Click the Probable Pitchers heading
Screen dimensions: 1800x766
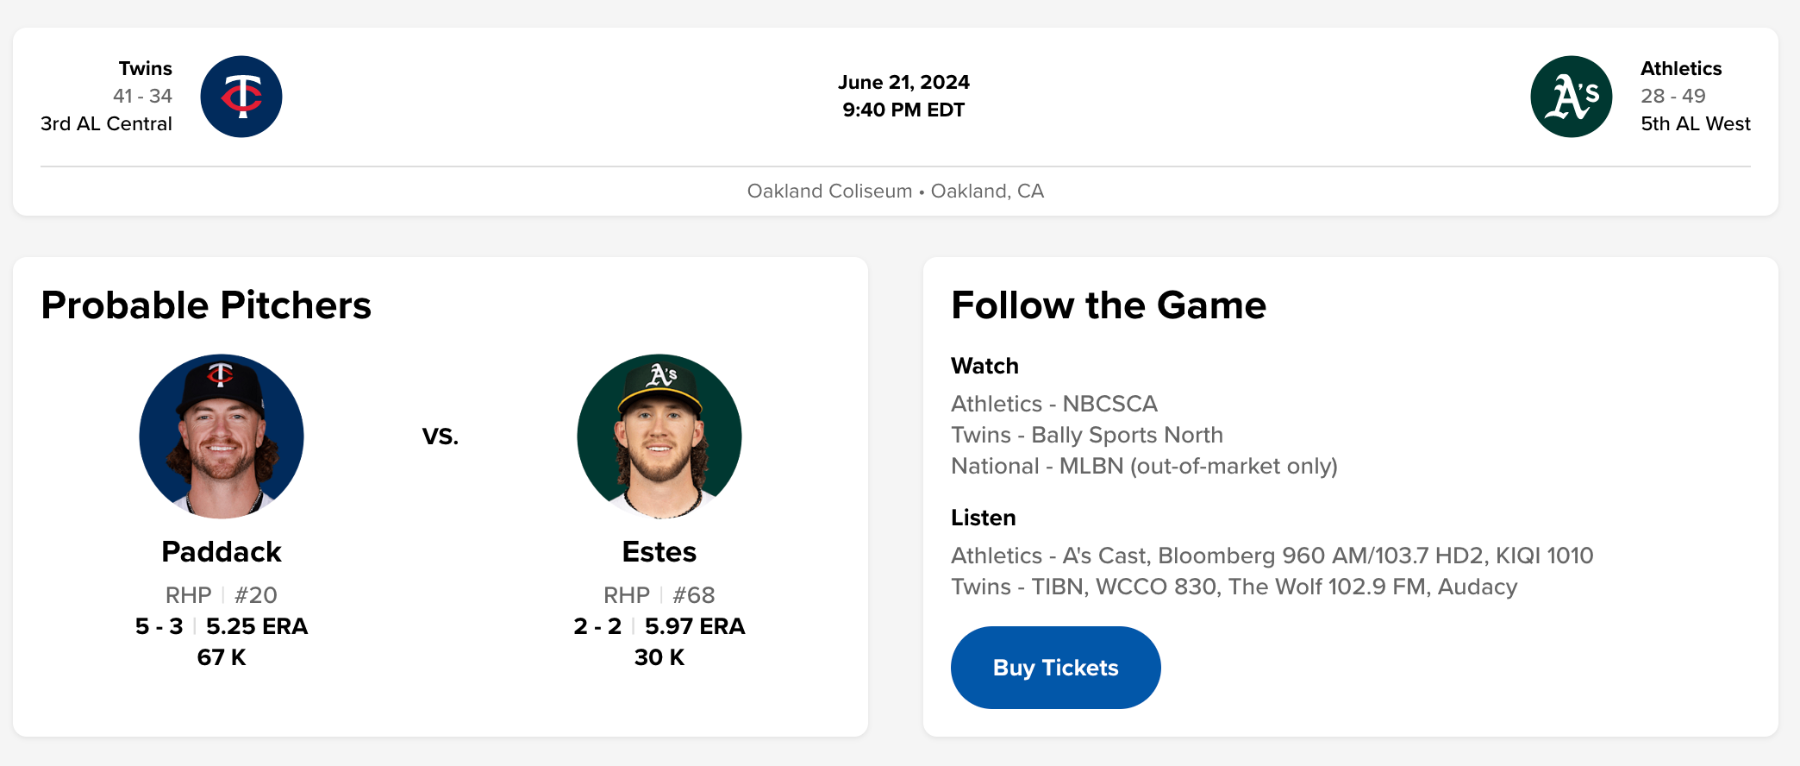click(x=206, y=305)
